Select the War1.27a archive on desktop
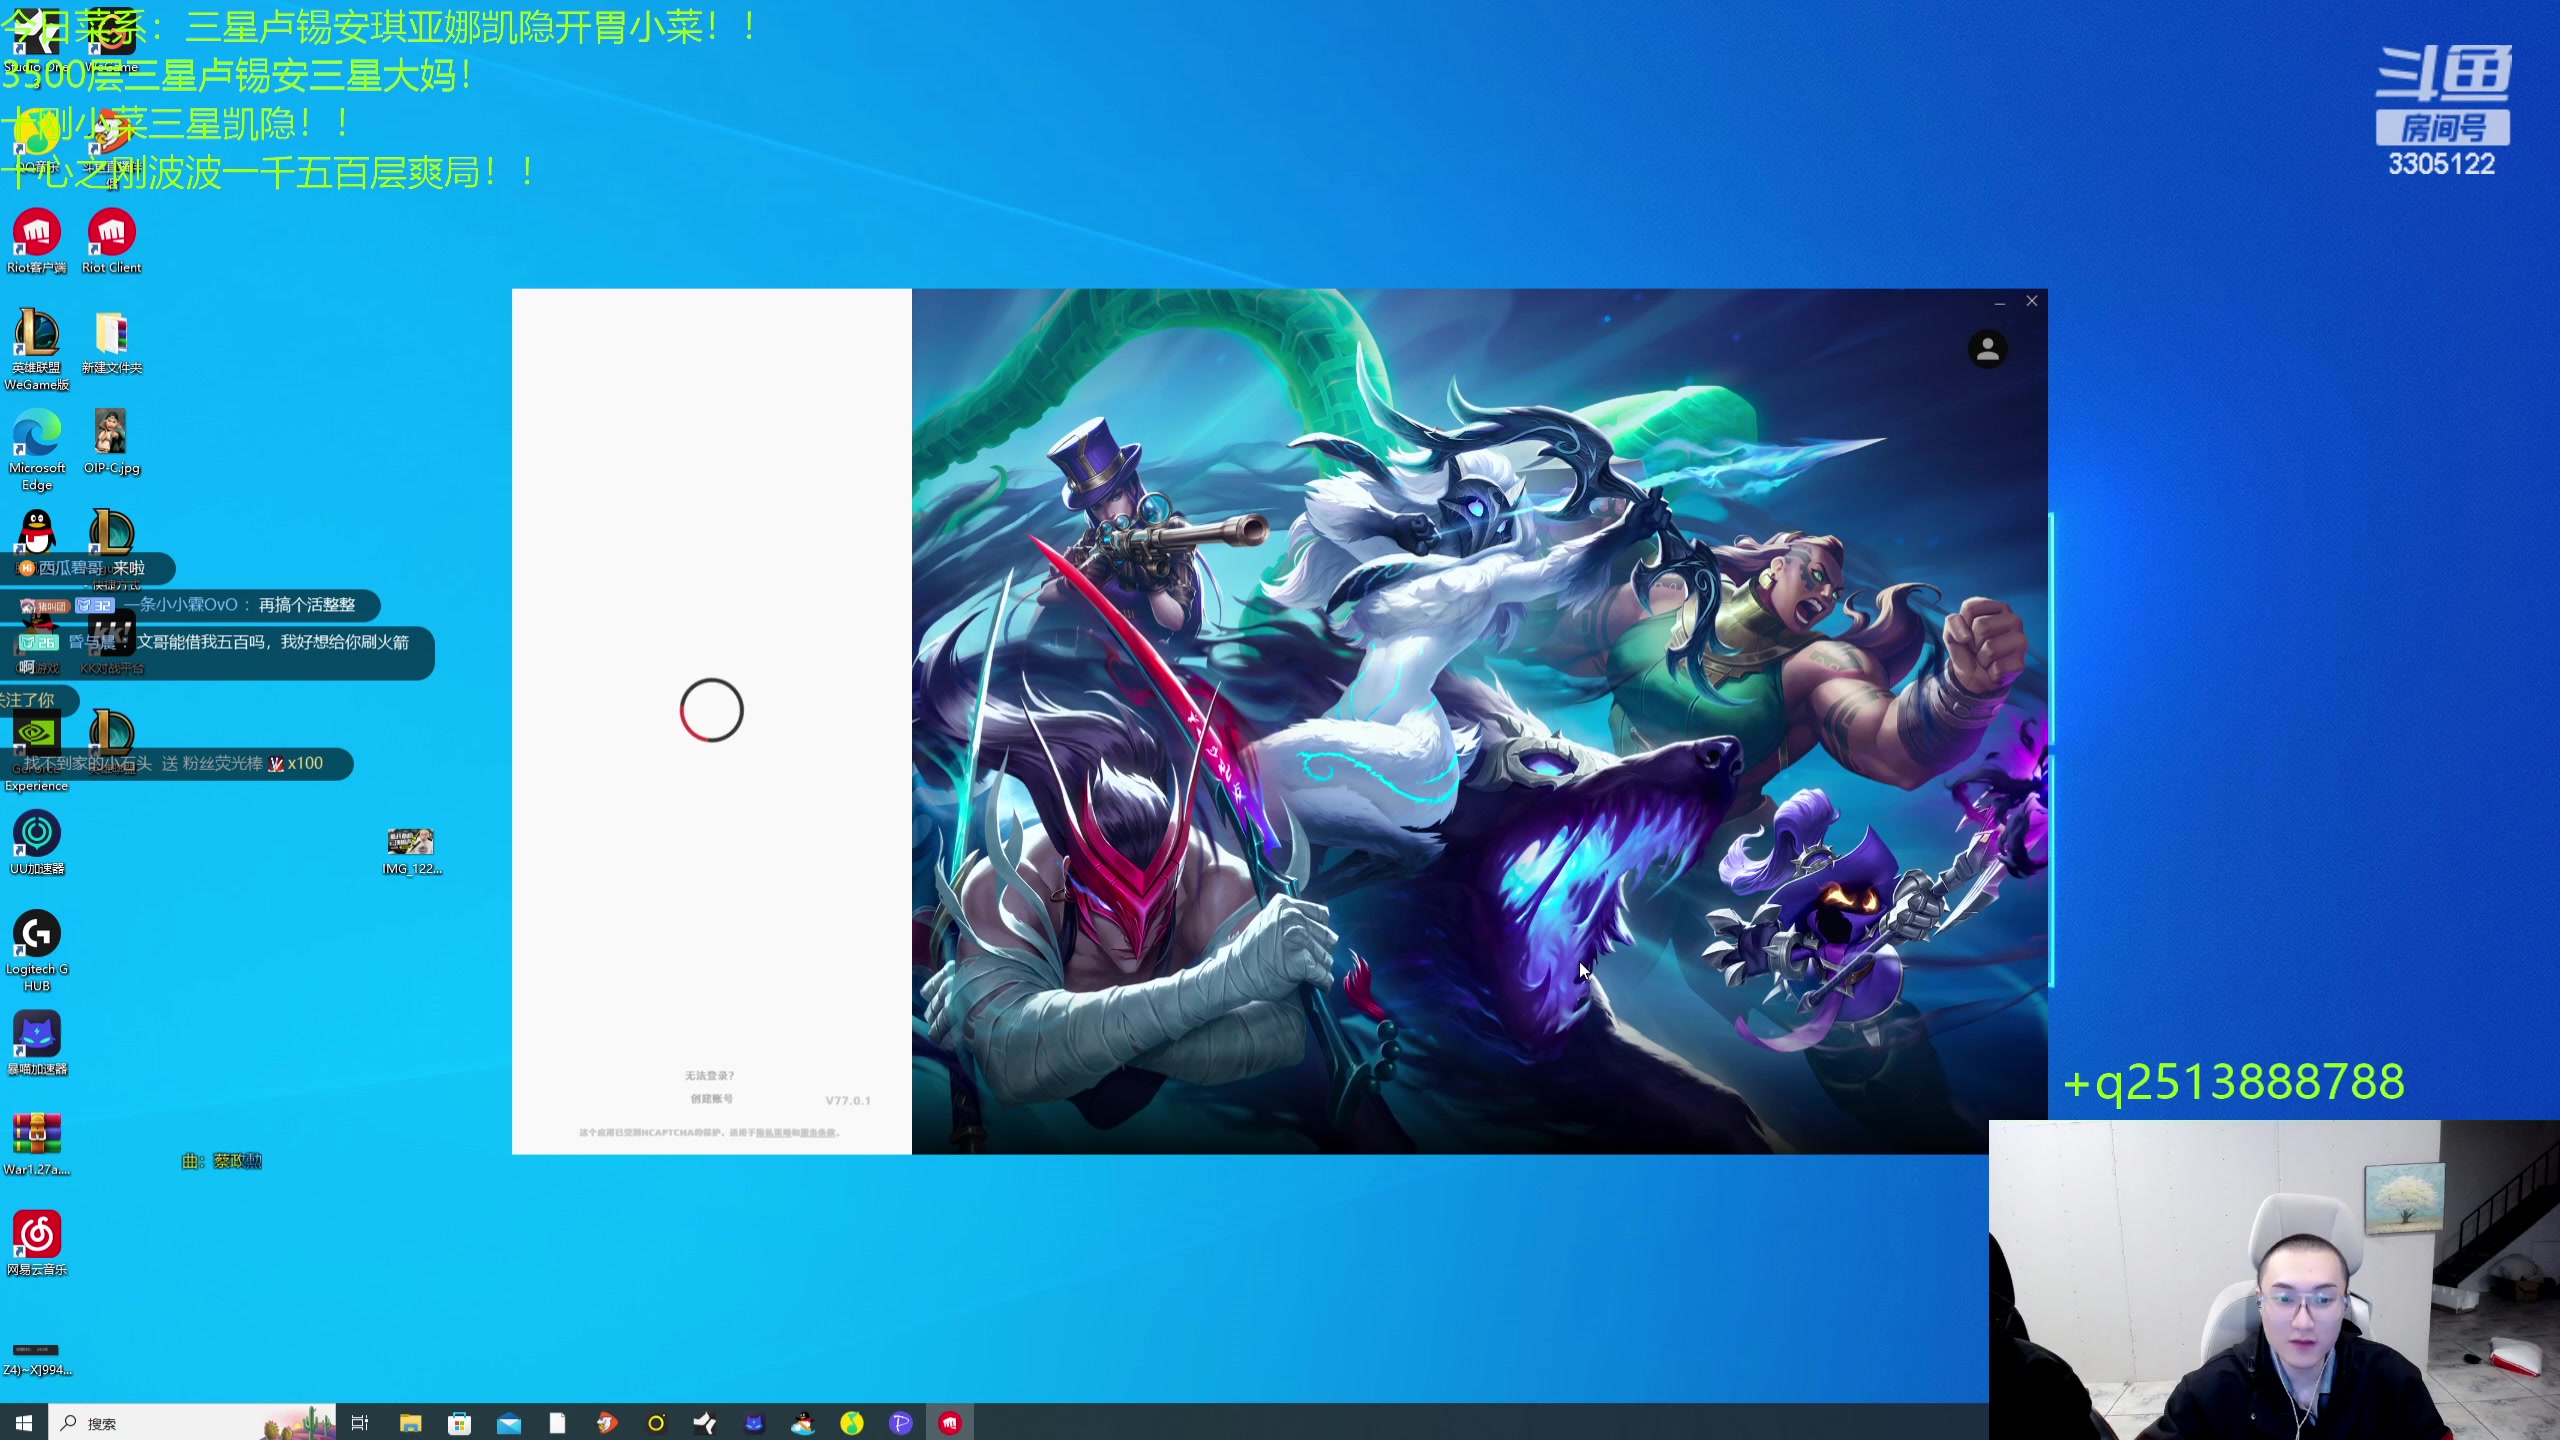This screenshot has width=2560, height=1440. (x=37, y=1143)
